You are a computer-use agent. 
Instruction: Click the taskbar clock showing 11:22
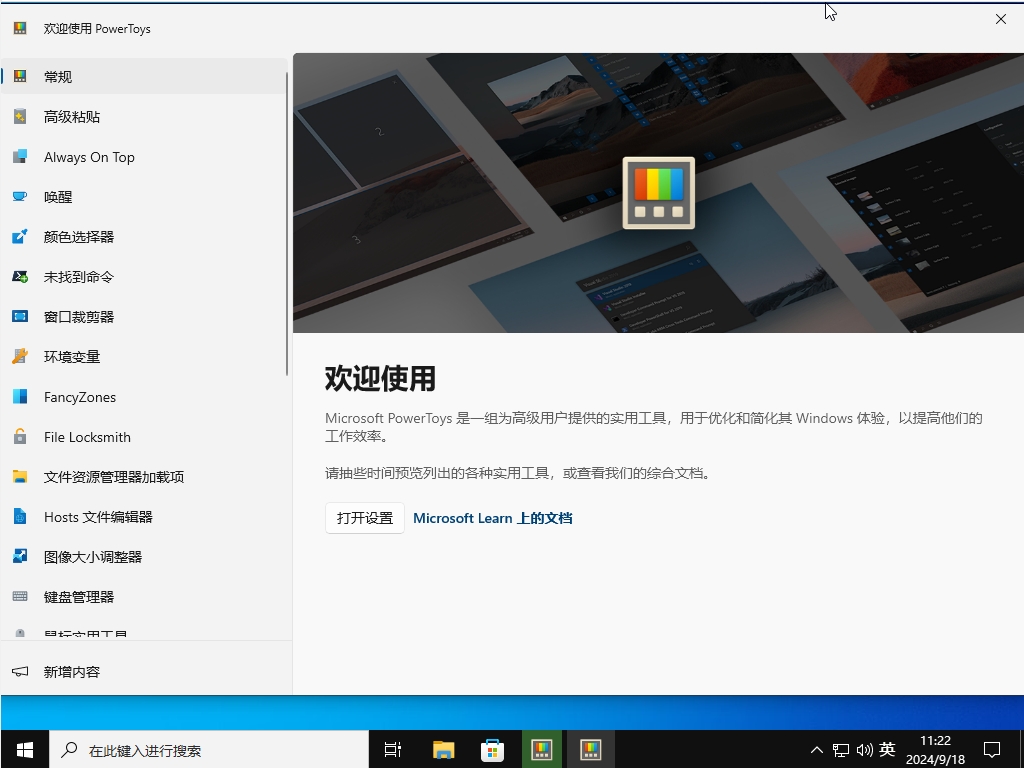935,750
